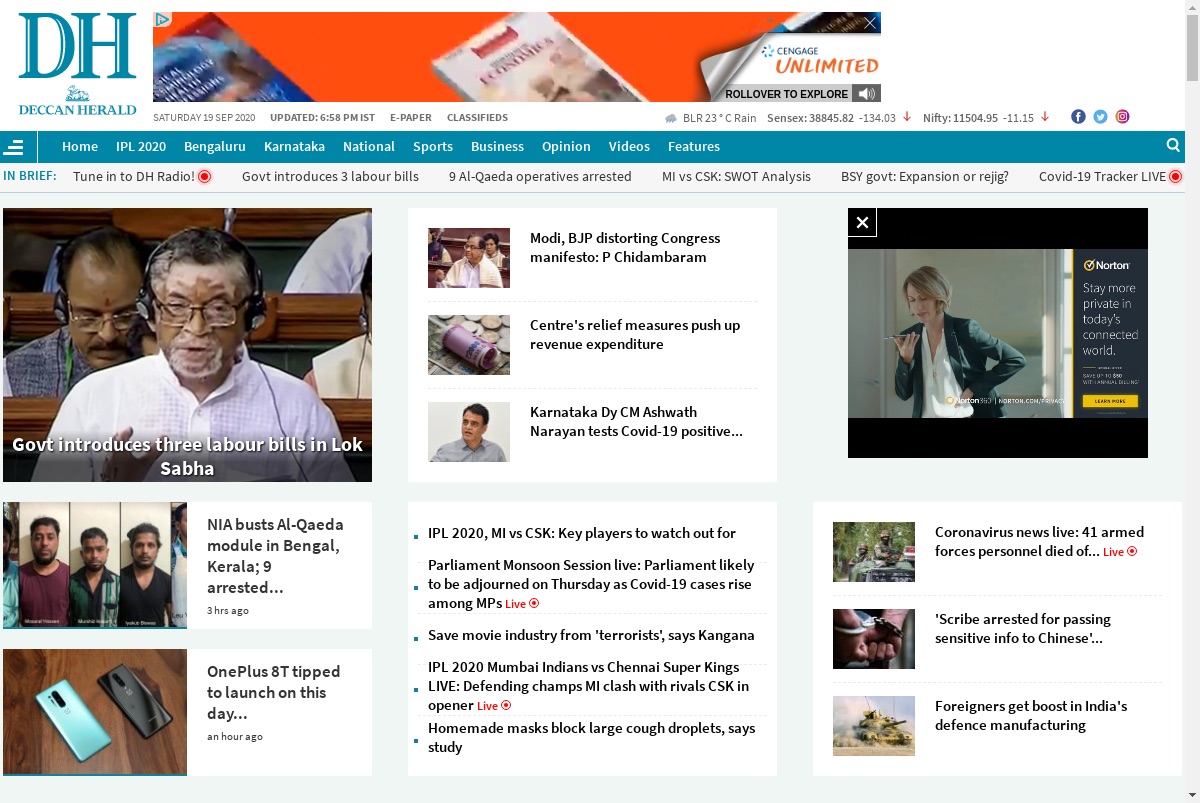Image resolution: width=1200 pixels, height=803 pixels.
Task: Open 'Govt introduces 3 labour bills' brief
Action: 330,176
